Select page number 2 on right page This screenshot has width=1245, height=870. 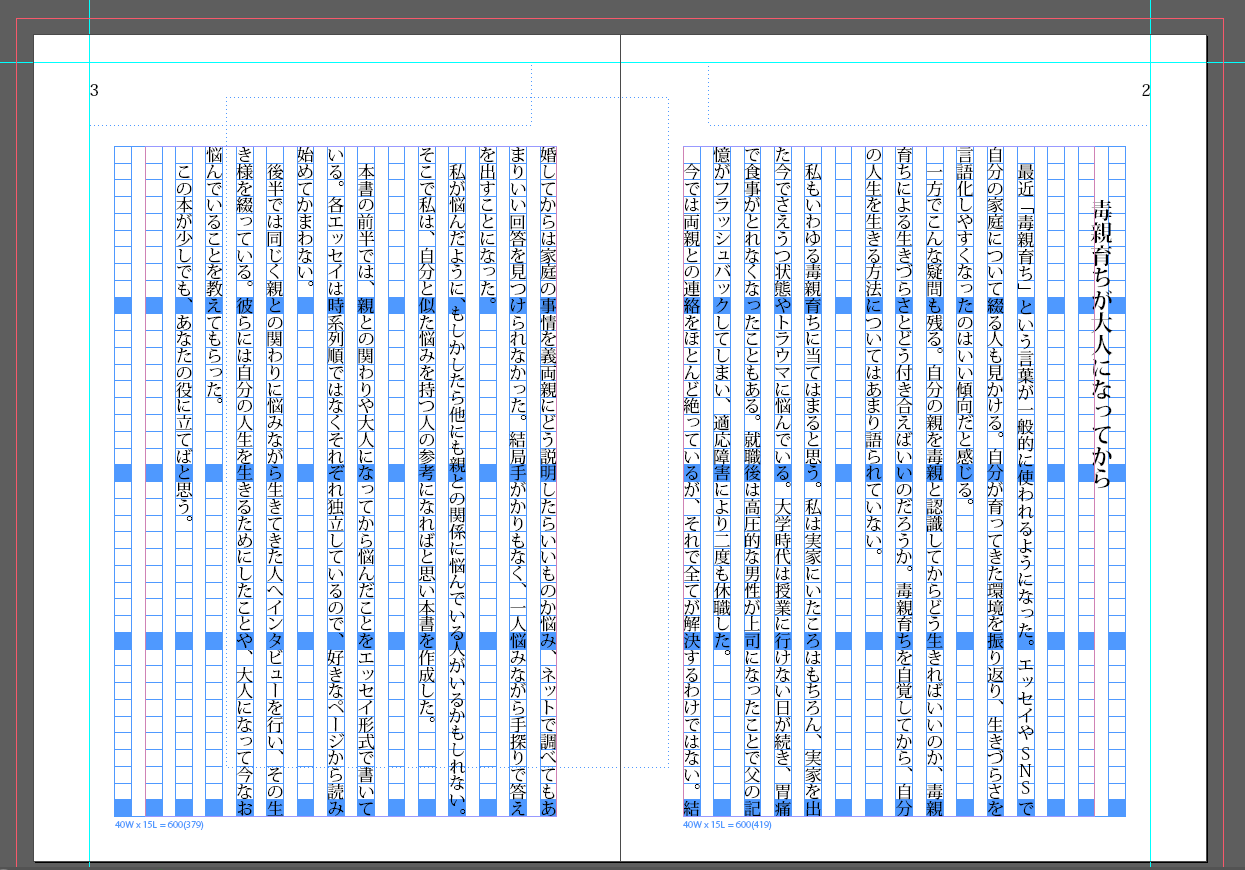pos(1145,91)
